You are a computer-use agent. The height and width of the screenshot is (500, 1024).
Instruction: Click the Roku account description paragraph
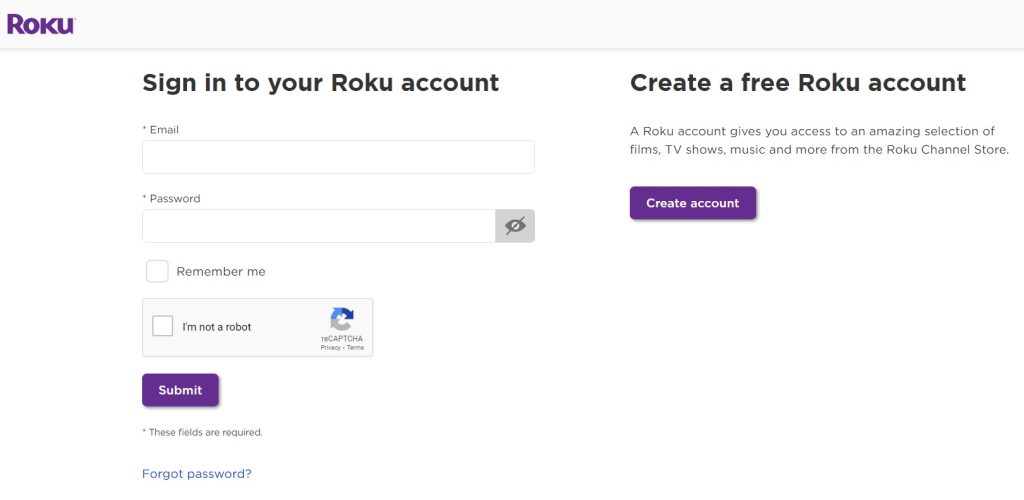pyautogui.click(x=820, y=140)
